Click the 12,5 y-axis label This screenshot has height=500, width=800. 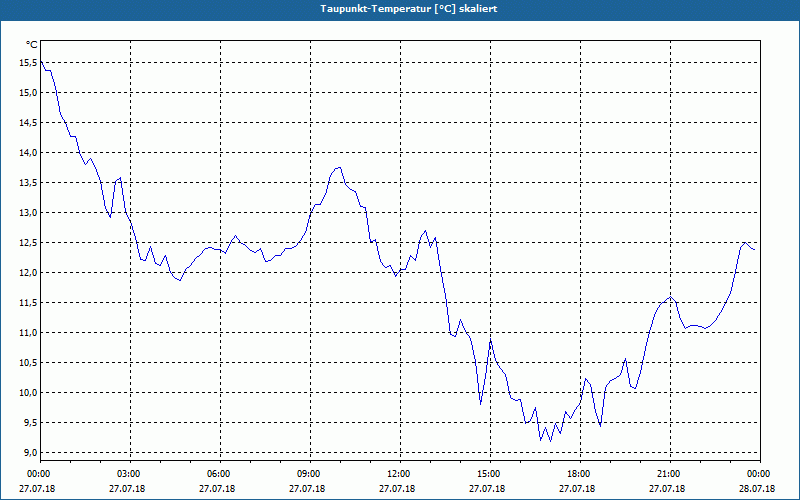29,243
